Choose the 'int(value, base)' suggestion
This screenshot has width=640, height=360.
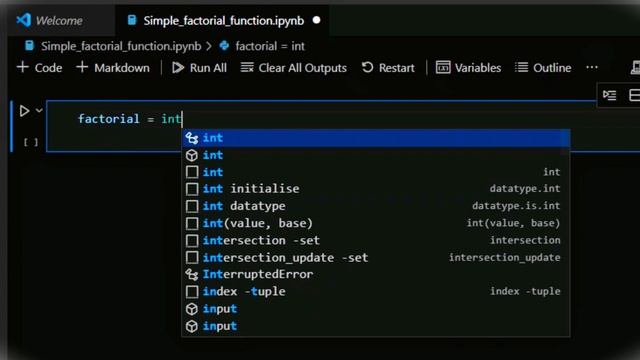pyautogui.click(x=376, y=223)
